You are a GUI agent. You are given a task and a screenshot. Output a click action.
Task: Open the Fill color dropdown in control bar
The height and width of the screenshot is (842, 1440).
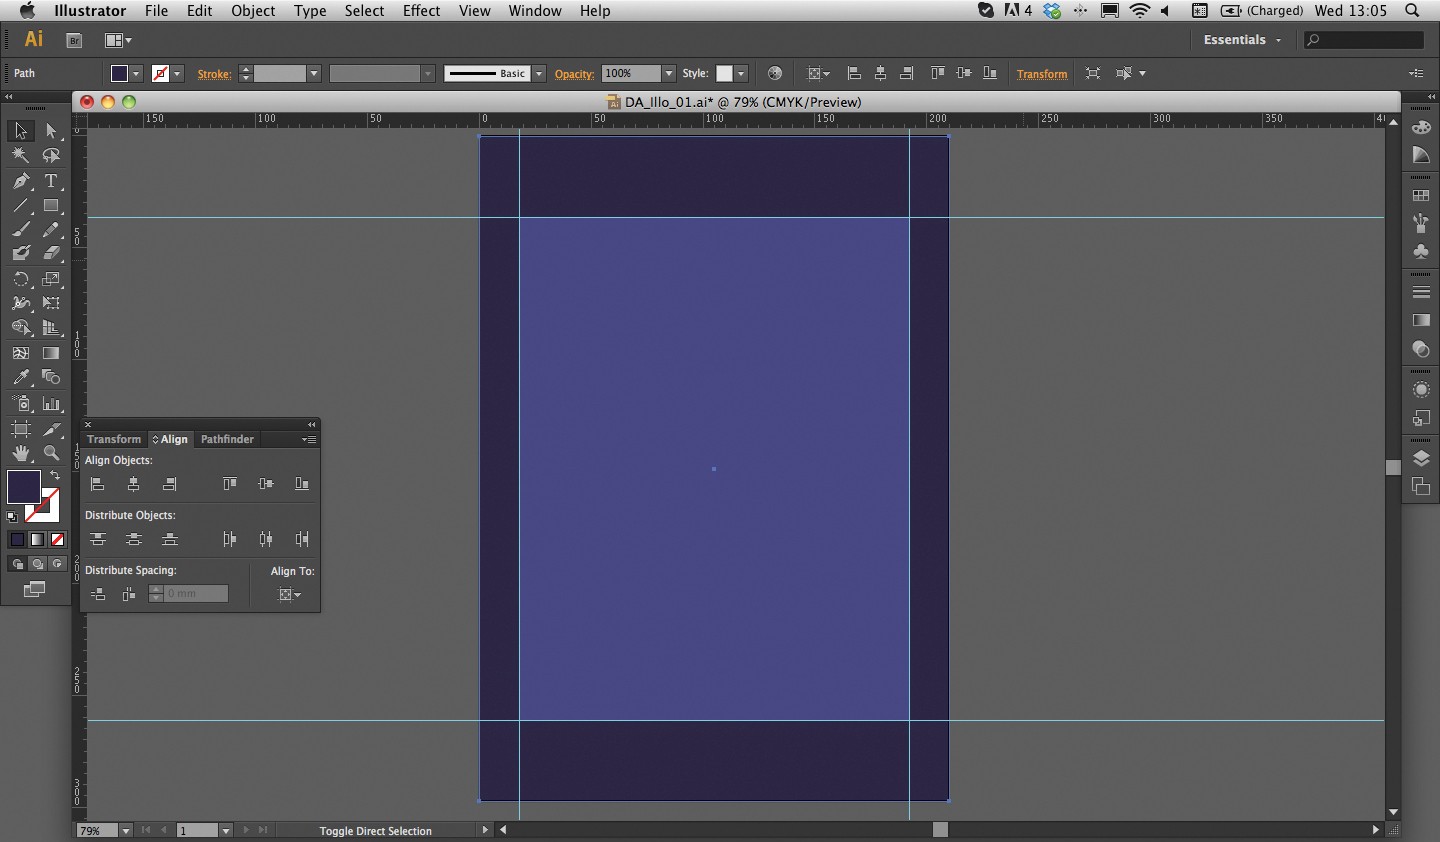tap(136, 73)
